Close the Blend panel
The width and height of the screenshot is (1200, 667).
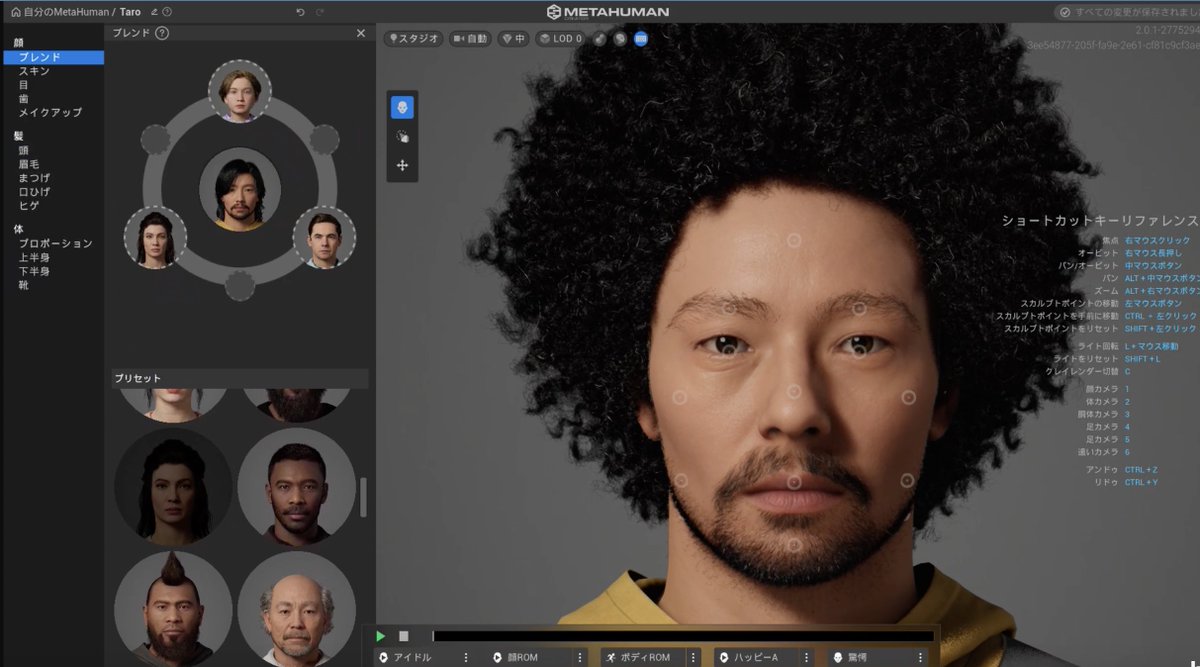tap(361, 33)
